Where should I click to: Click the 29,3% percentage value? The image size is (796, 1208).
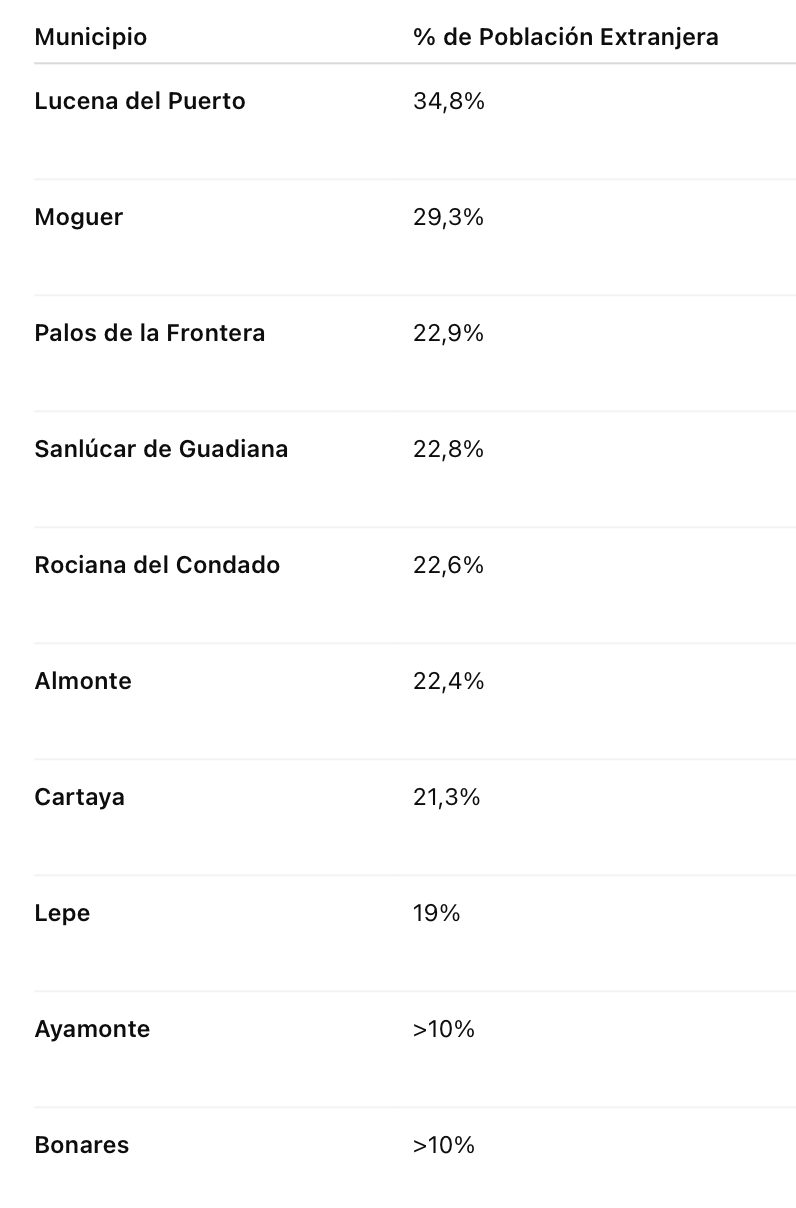(448, 217)
